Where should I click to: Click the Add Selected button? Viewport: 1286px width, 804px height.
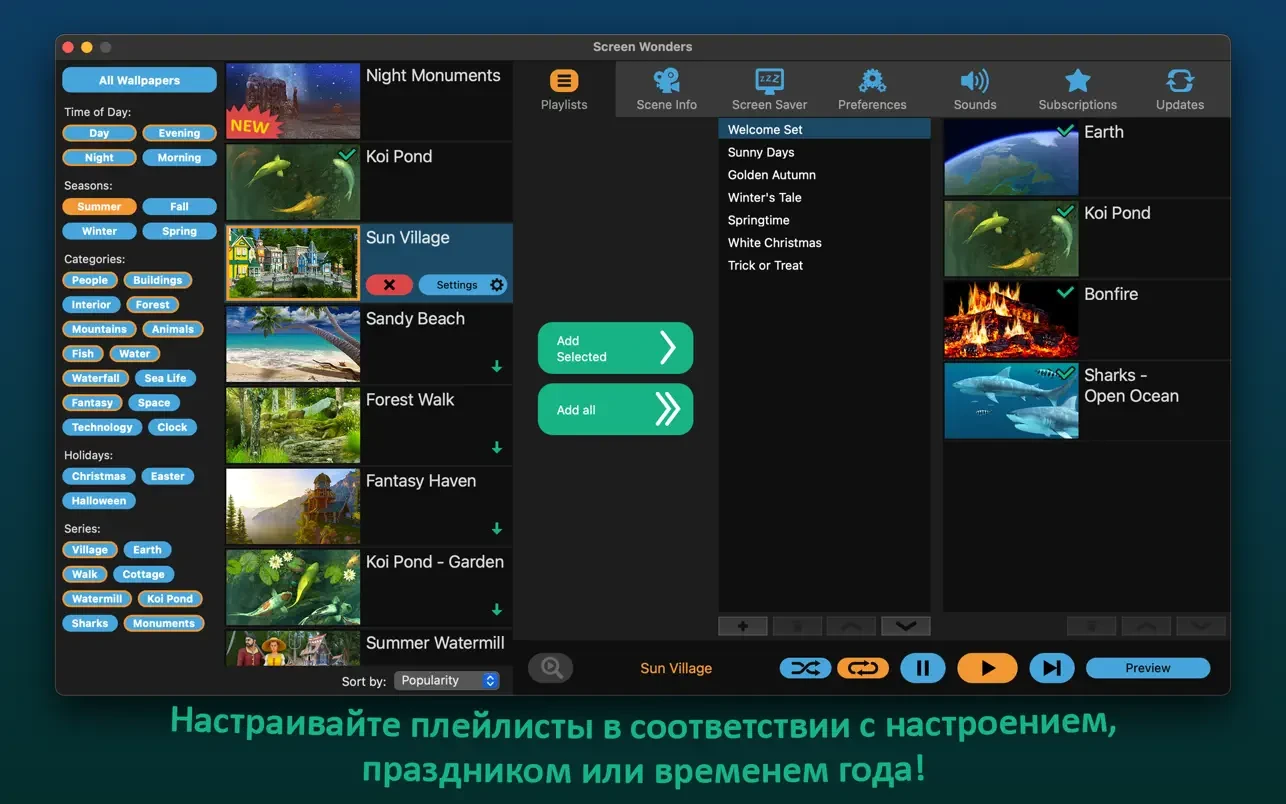point(615,348)
